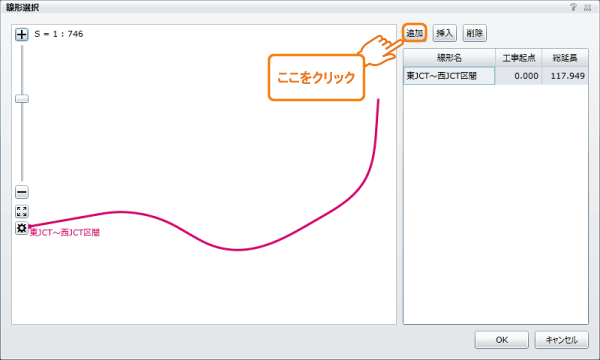Image resolution: width=600 pixels, height=360 pixels.
Task: Click the 削除 button
Action: click(474, 33)
